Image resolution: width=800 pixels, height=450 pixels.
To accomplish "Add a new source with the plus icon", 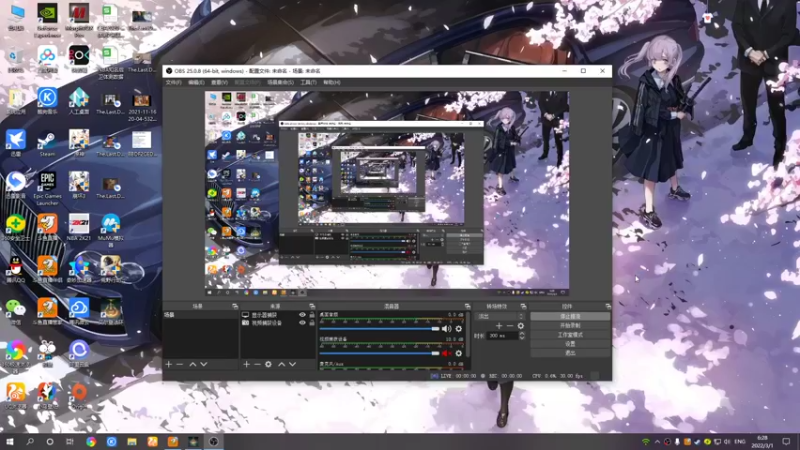I will pyautogui.click(x=246, y=364).
